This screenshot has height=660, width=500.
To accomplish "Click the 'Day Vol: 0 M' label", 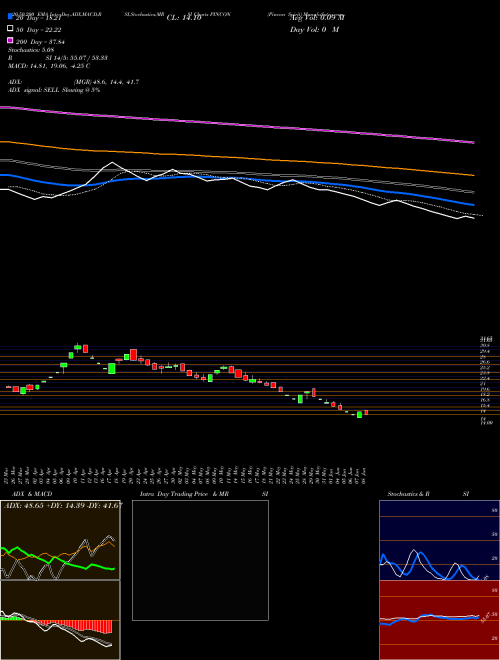I will pos(314,30).
